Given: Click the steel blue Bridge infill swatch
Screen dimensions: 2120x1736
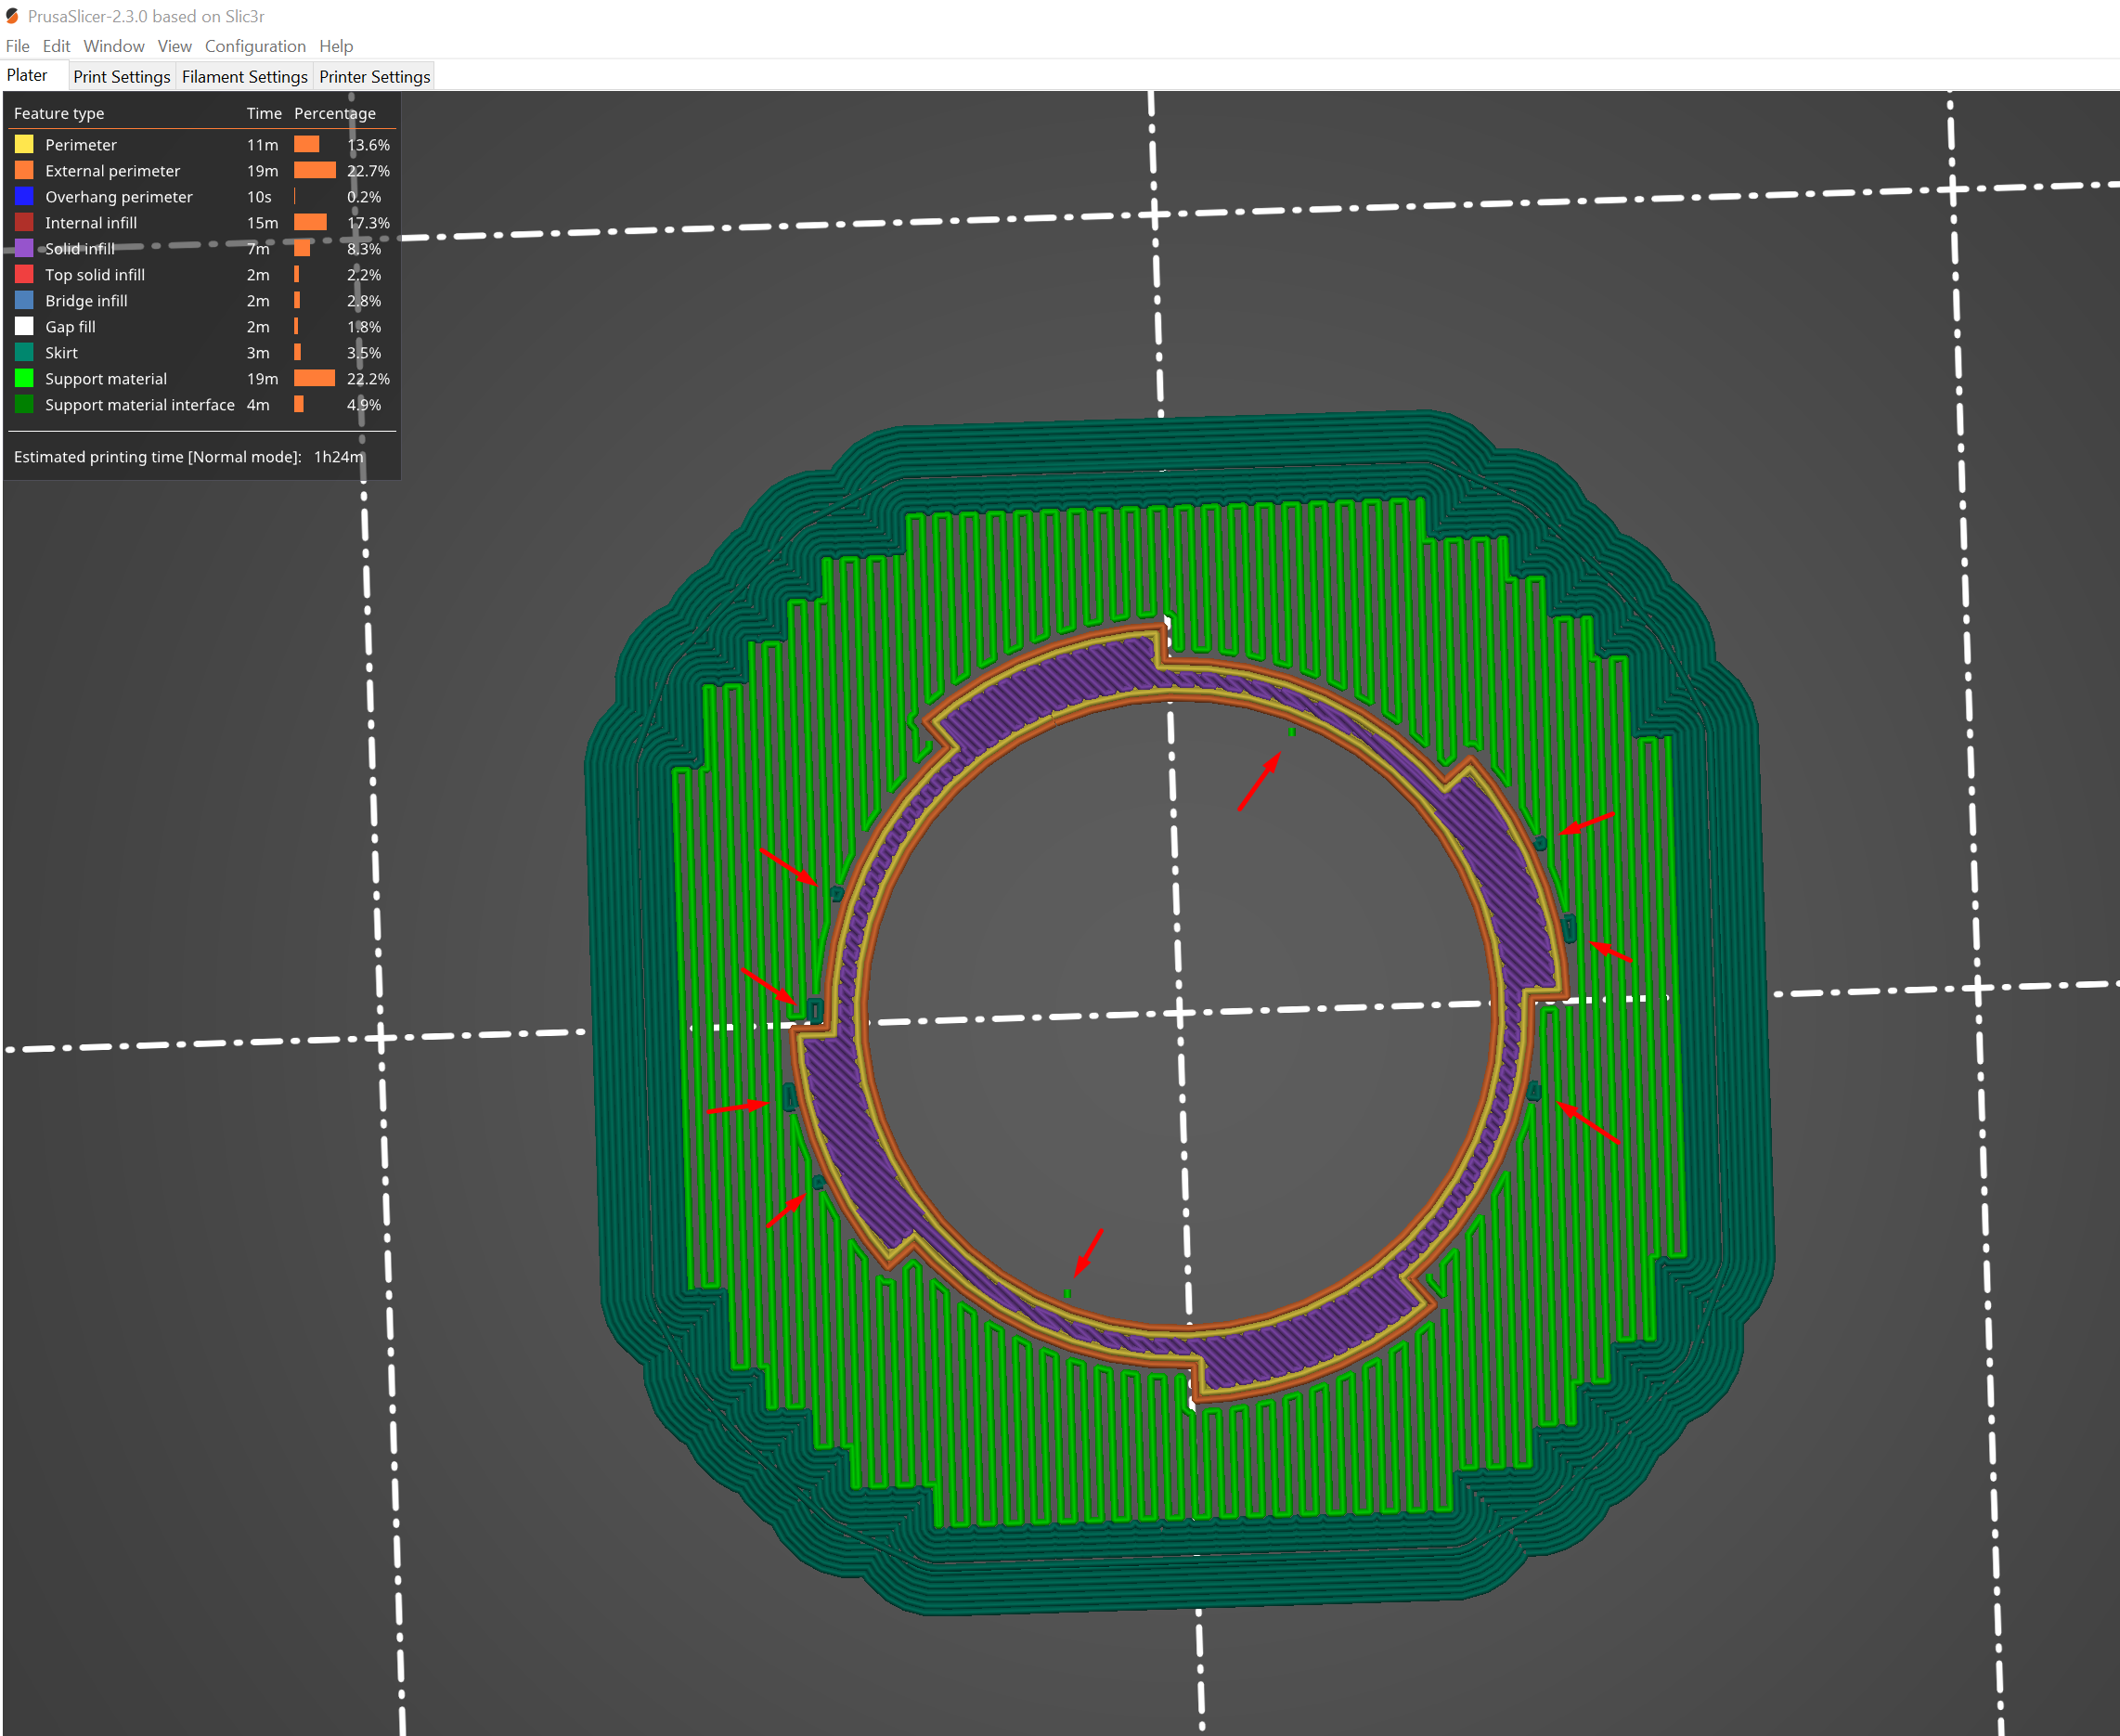Looking at the screenshot, I should pos(24,300).
